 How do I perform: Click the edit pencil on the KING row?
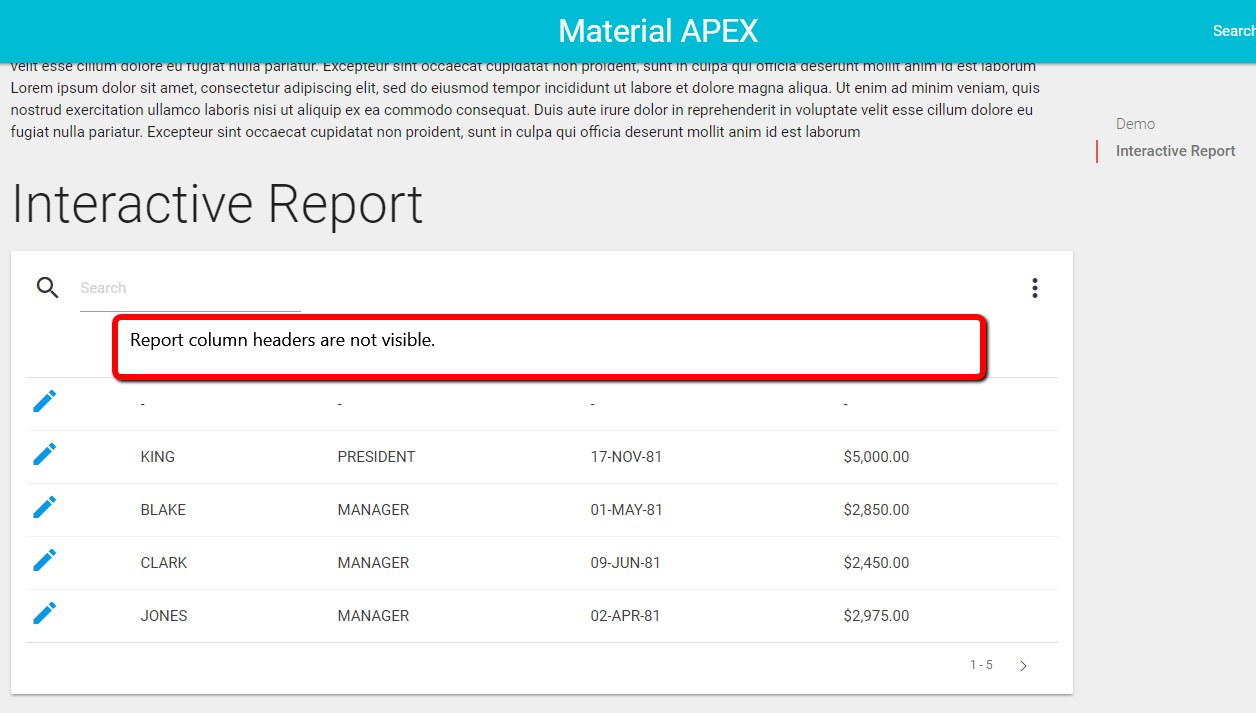[x=44, y=453]
